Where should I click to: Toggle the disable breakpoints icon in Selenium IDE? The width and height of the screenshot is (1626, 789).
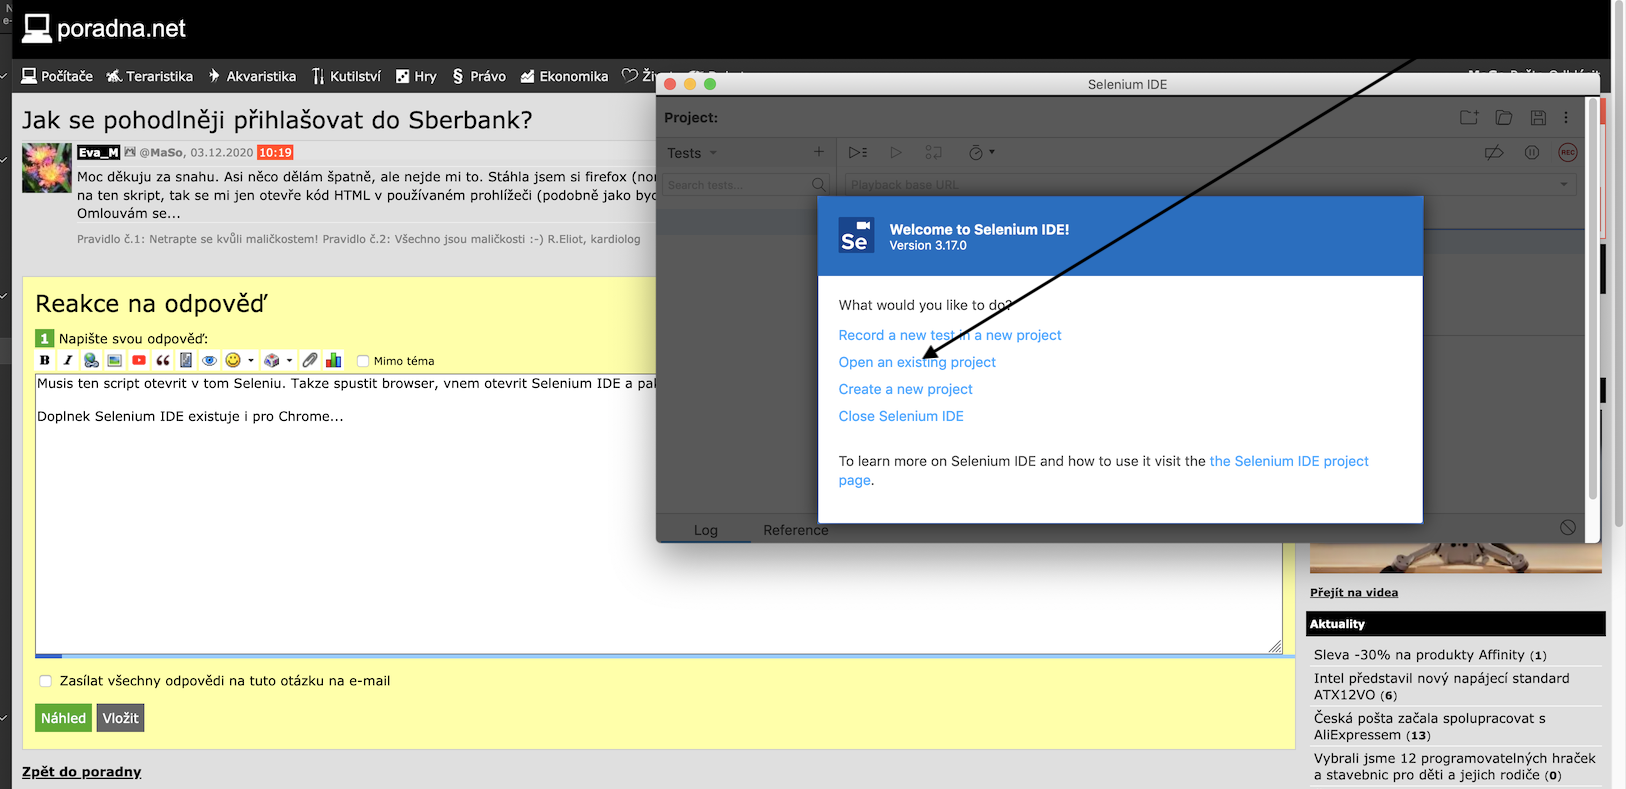click(1494, 152)
